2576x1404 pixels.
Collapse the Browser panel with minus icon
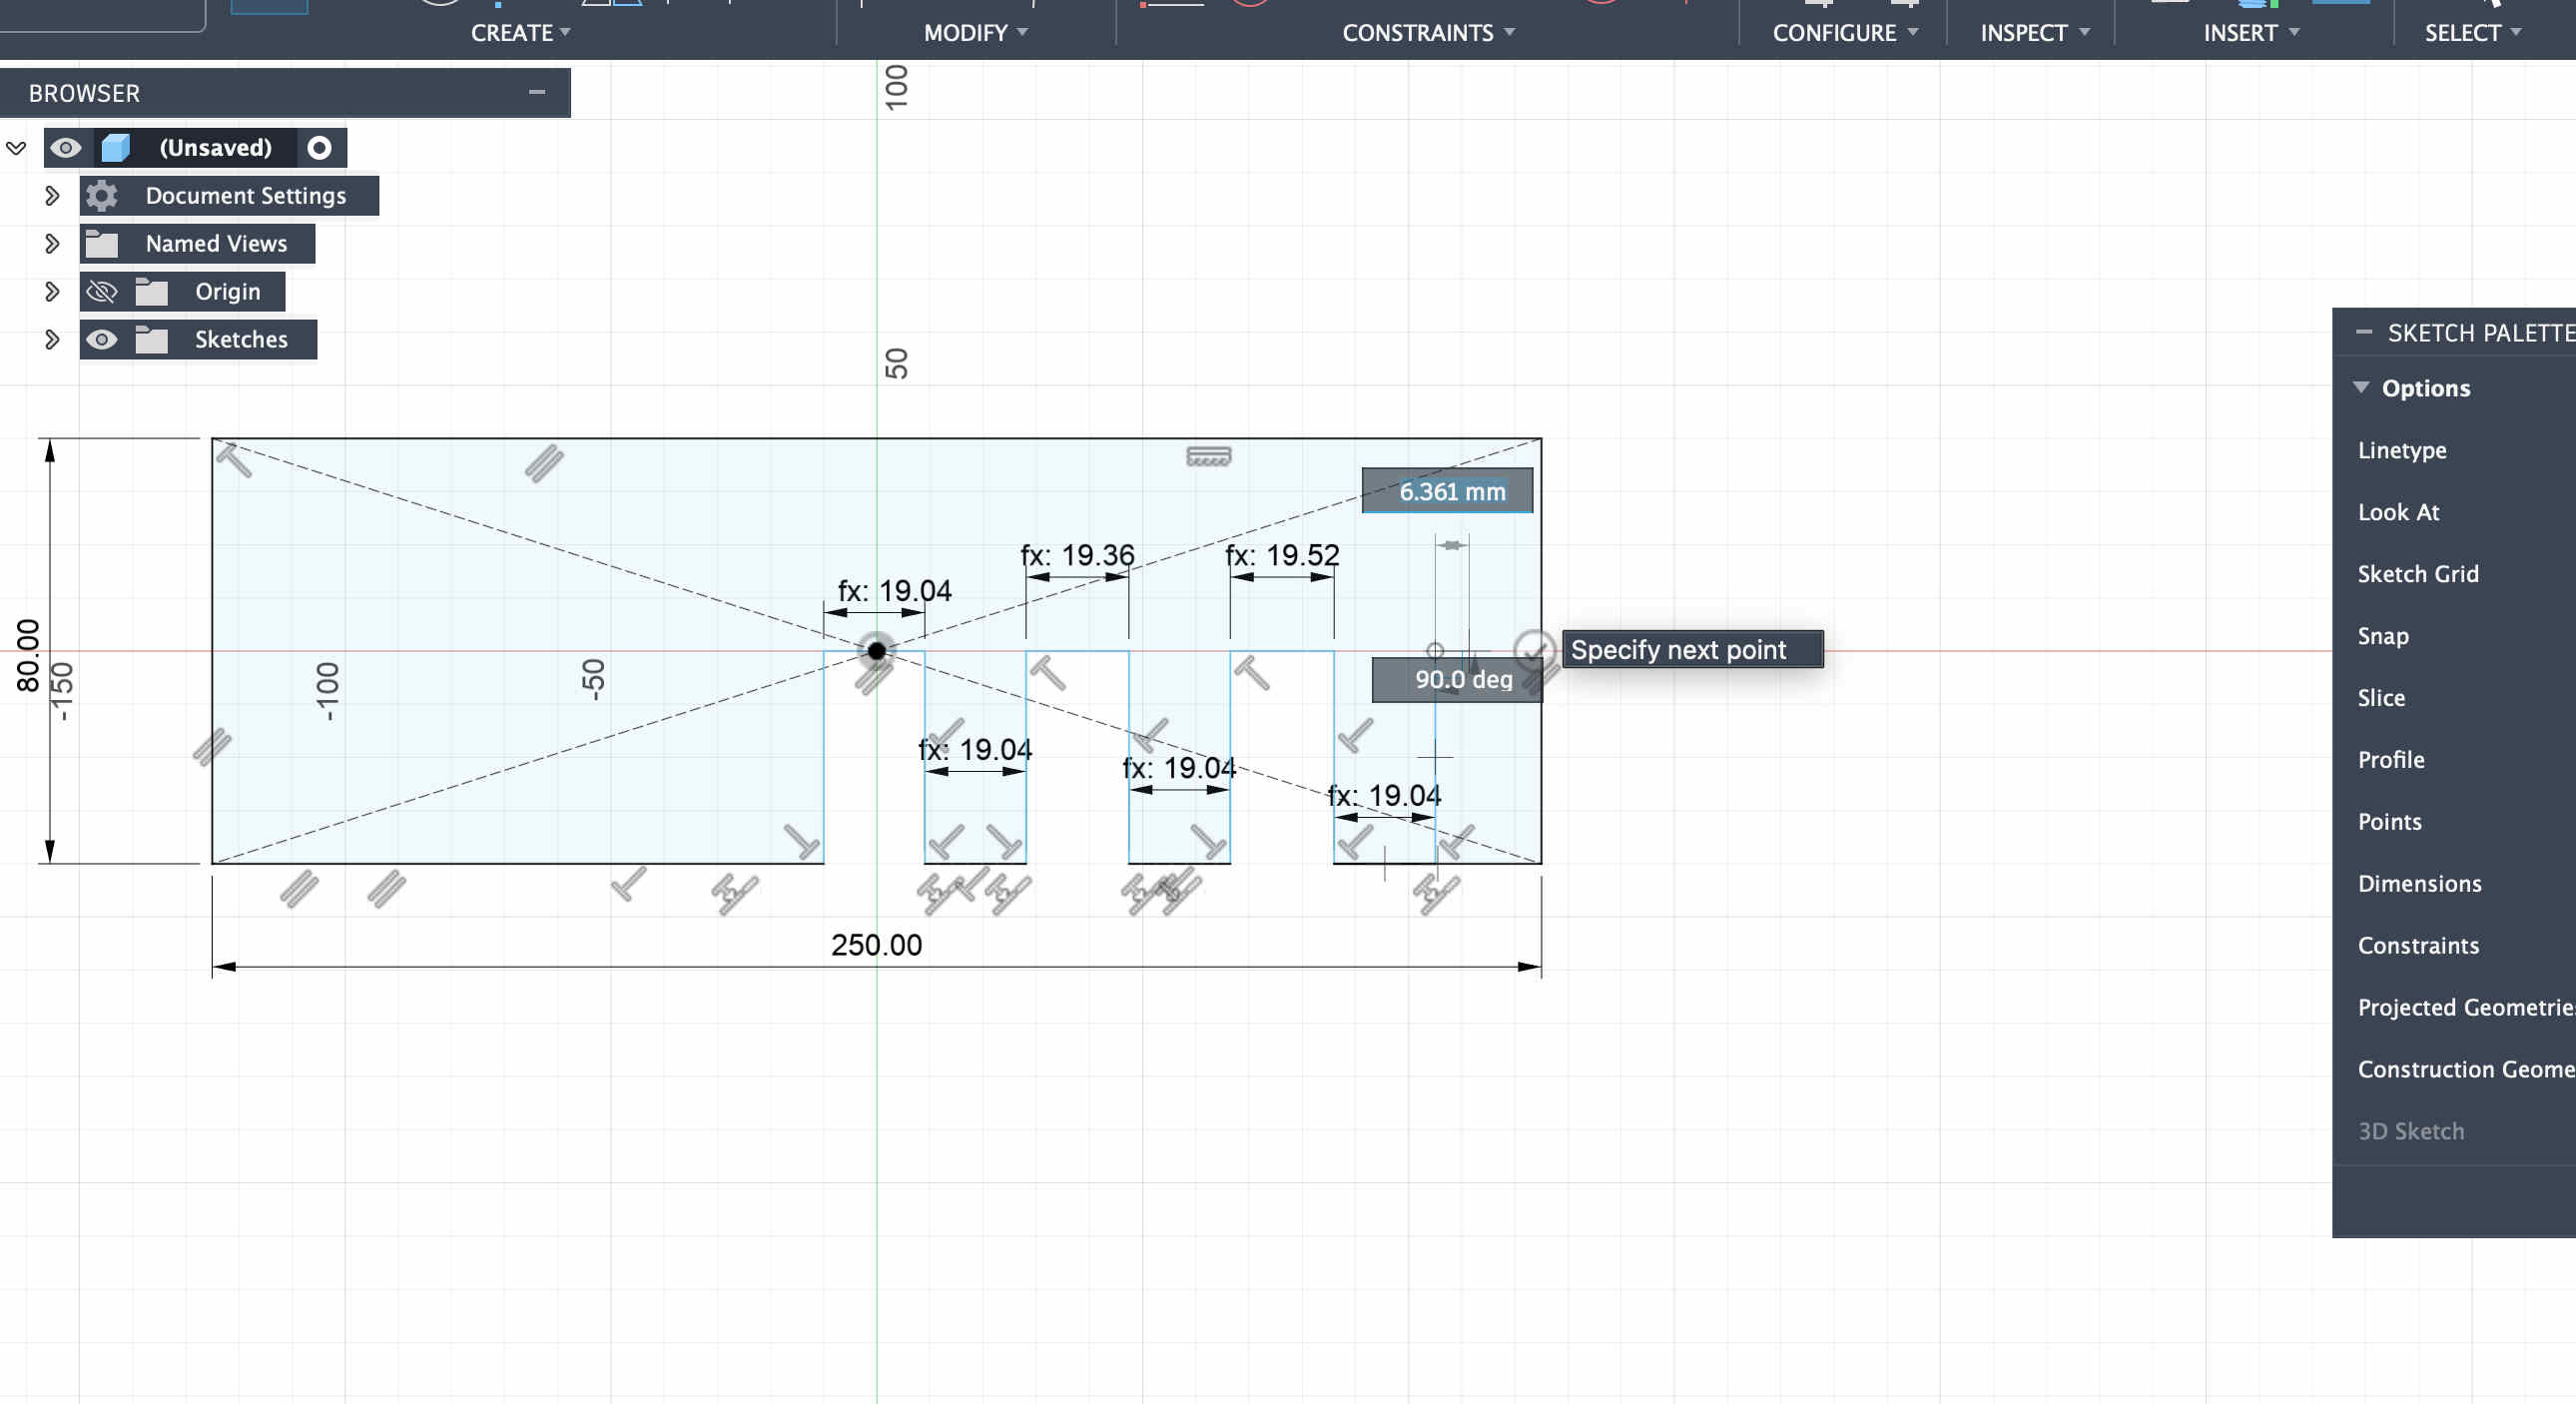click(537, 93)
